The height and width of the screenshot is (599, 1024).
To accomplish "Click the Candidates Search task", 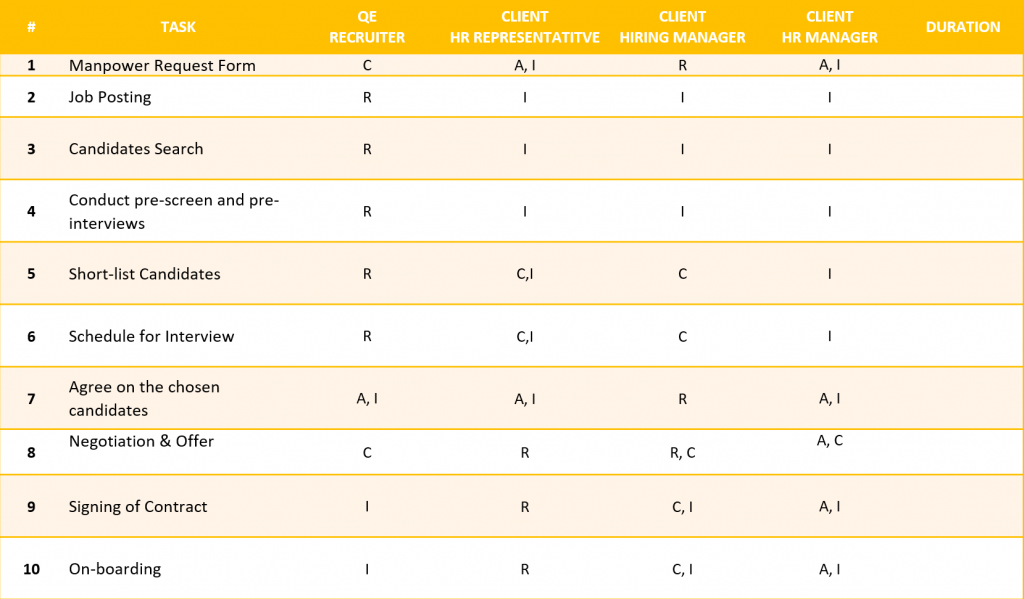I will click(x=136, y=148).
